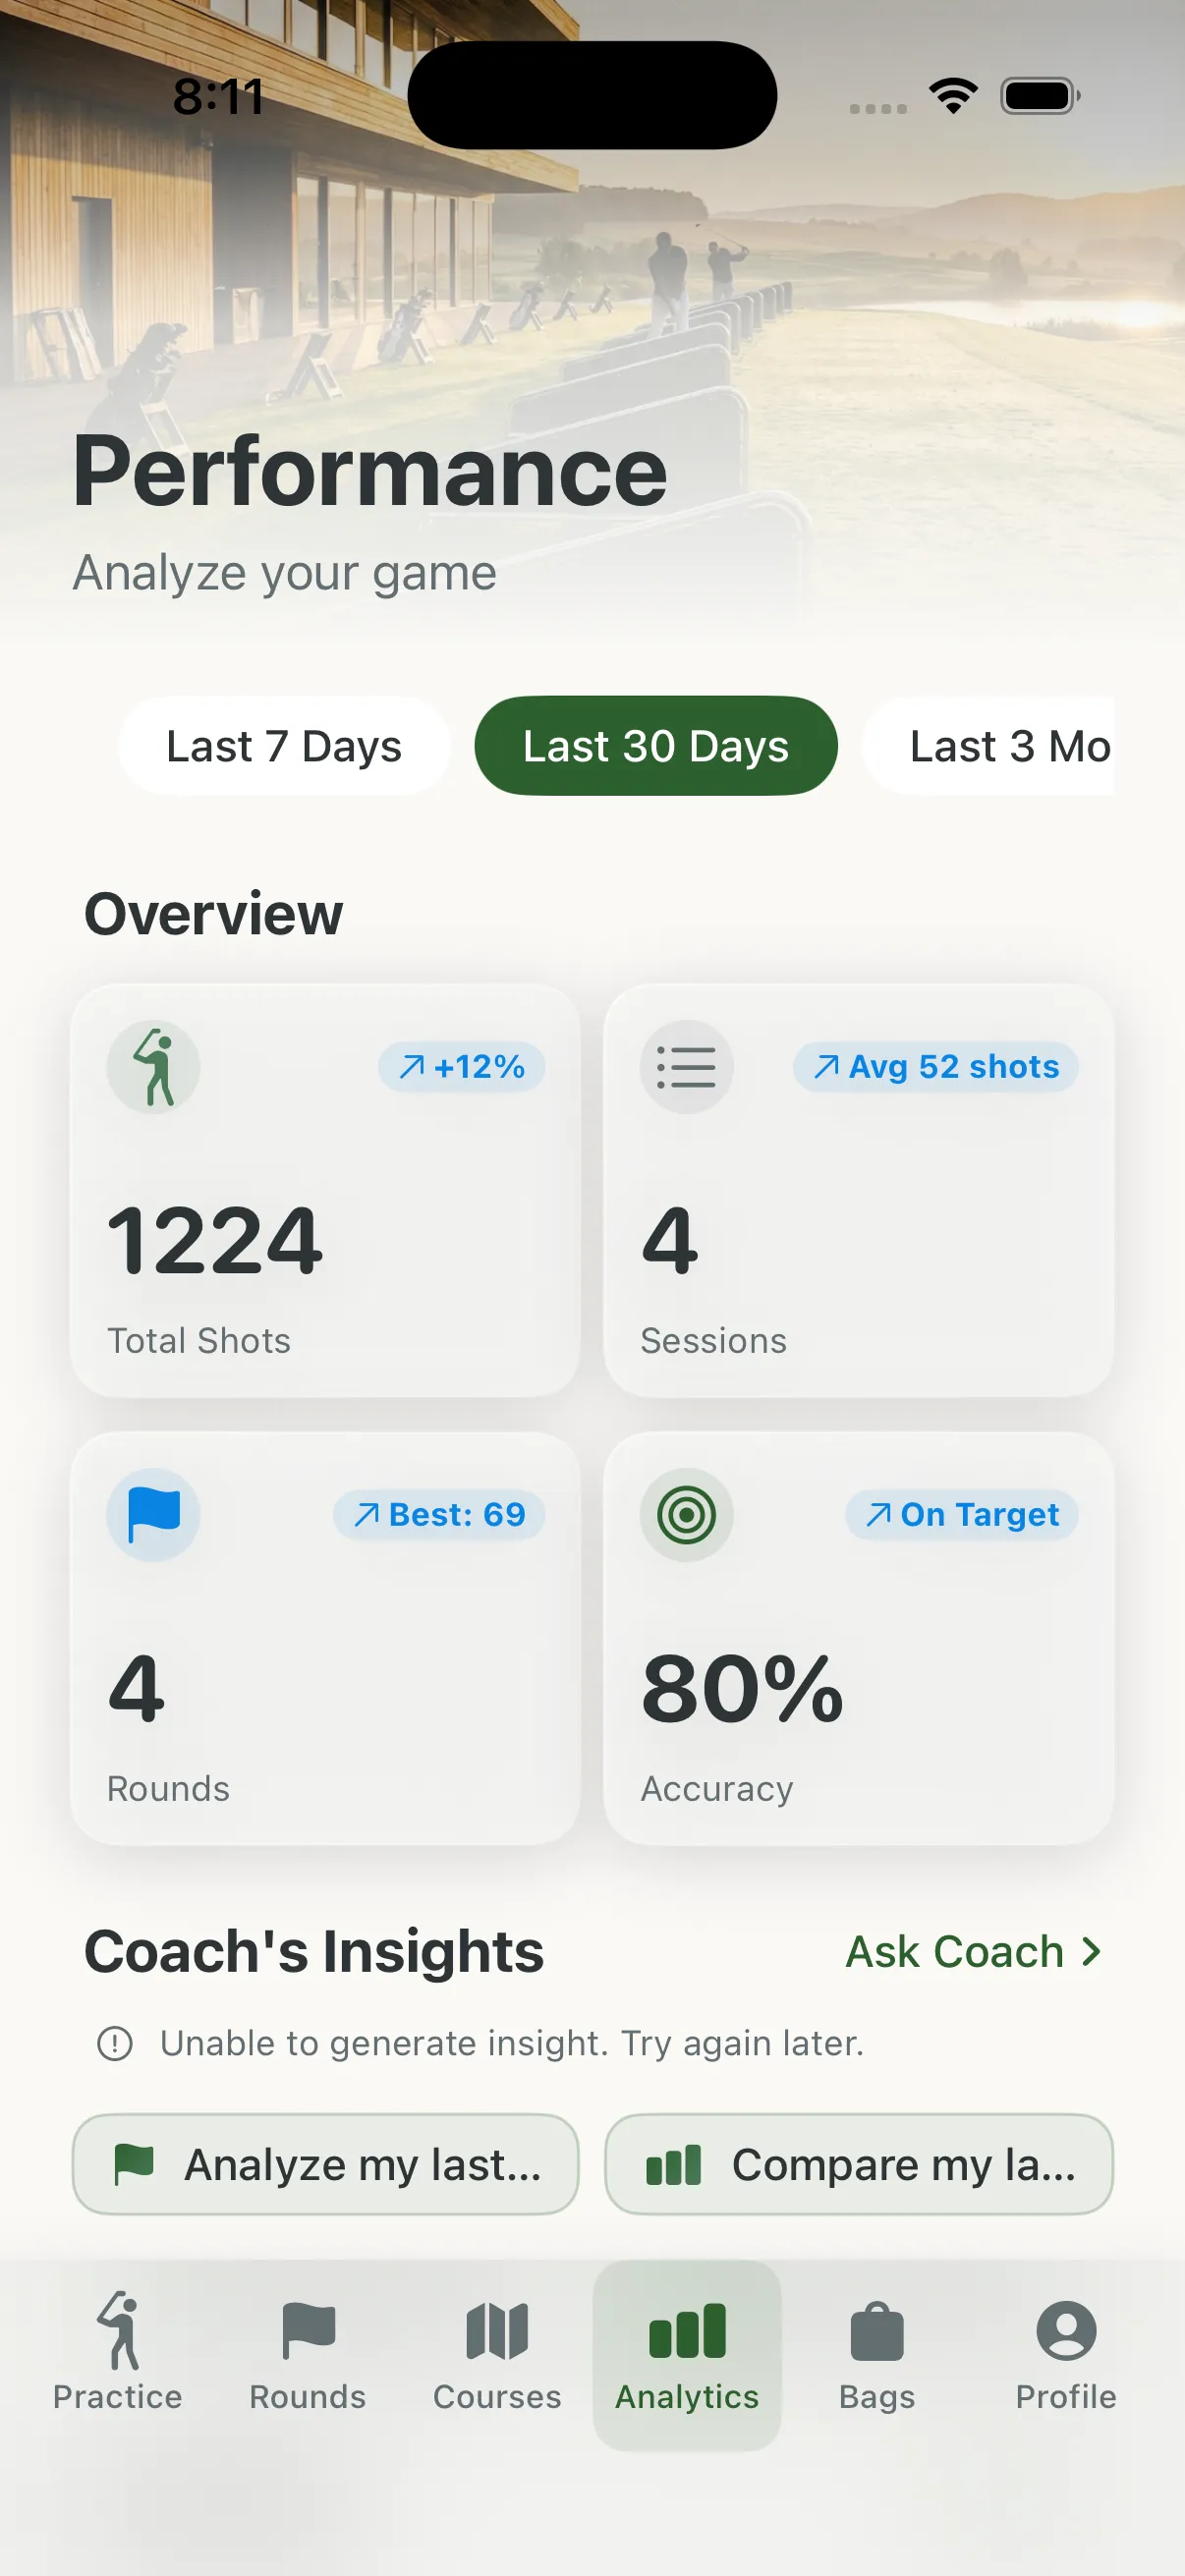Select the Last 30 Days filter
Image resolution: width=1185 pixels, height=2576 pixels.
(656, 746)
